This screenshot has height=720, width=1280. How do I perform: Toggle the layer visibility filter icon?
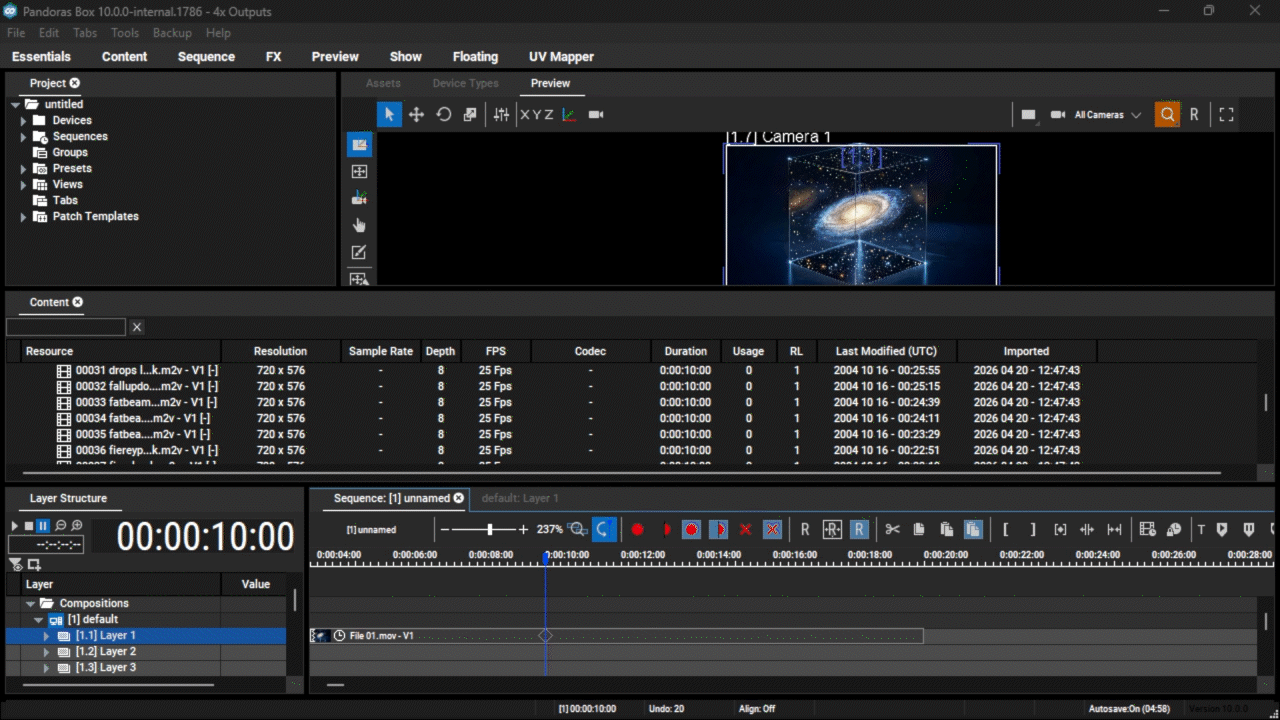pos(15,565)
